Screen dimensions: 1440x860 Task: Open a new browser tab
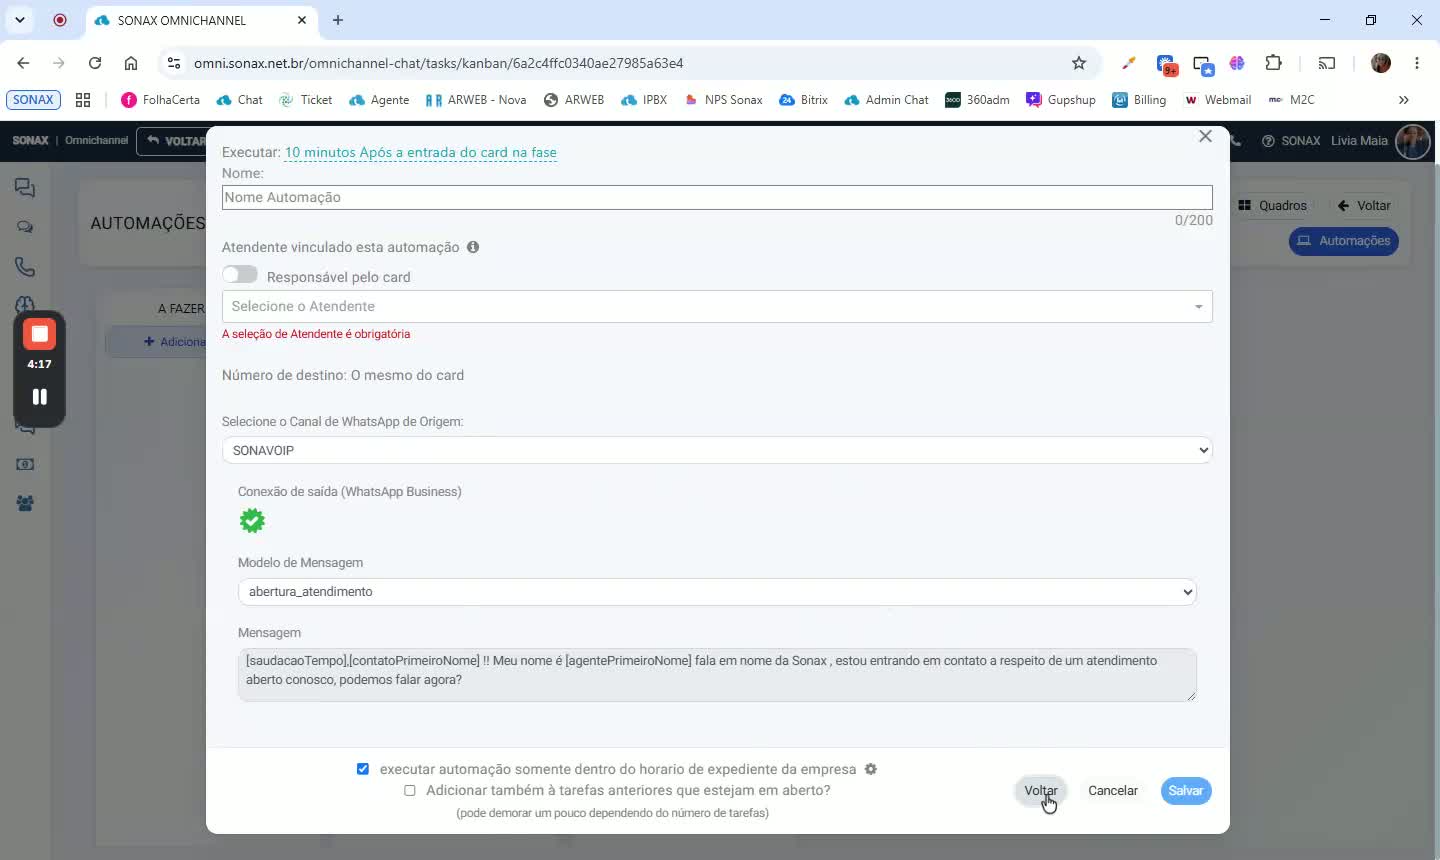[x=338, y=20]
